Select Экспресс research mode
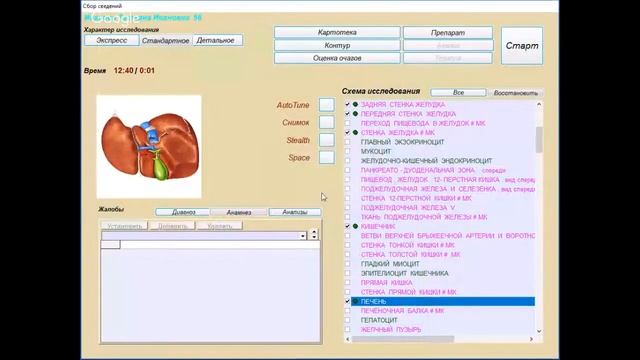This screenshot has height=360, width=640. tap(112, 40)
